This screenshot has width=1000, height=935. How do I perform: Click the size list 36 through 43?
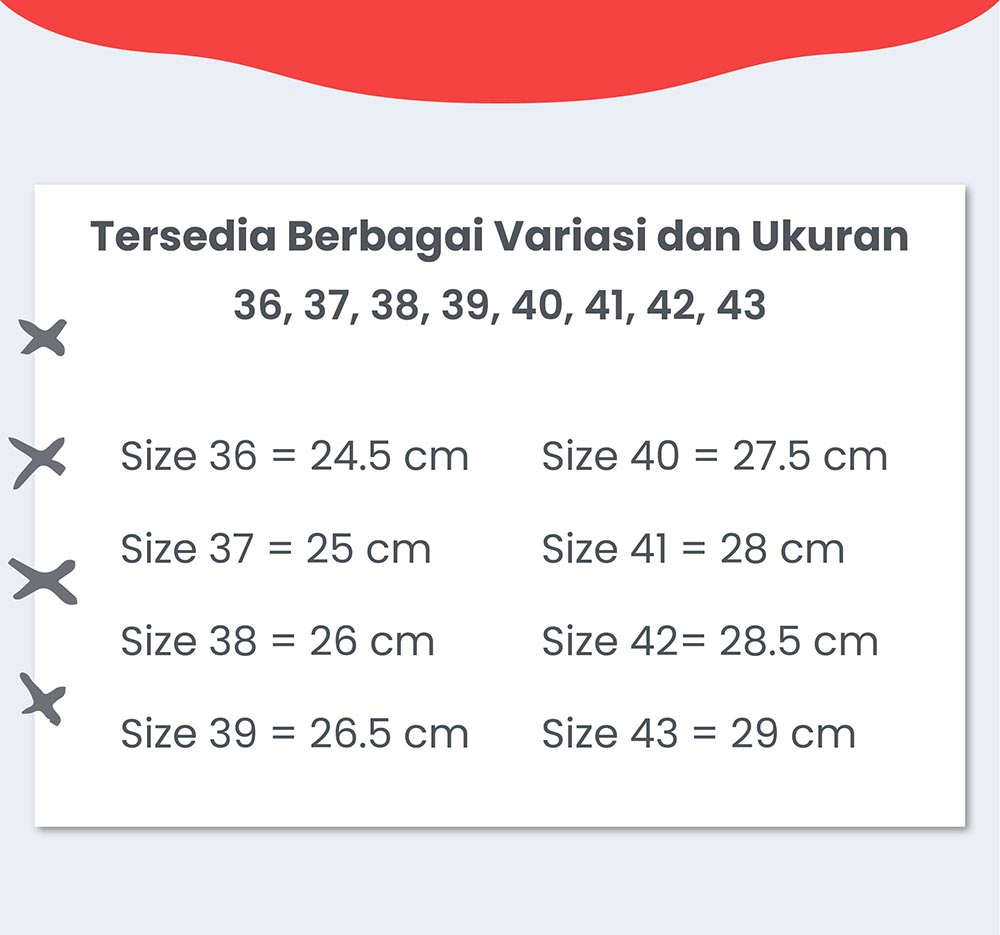(499, 306)
